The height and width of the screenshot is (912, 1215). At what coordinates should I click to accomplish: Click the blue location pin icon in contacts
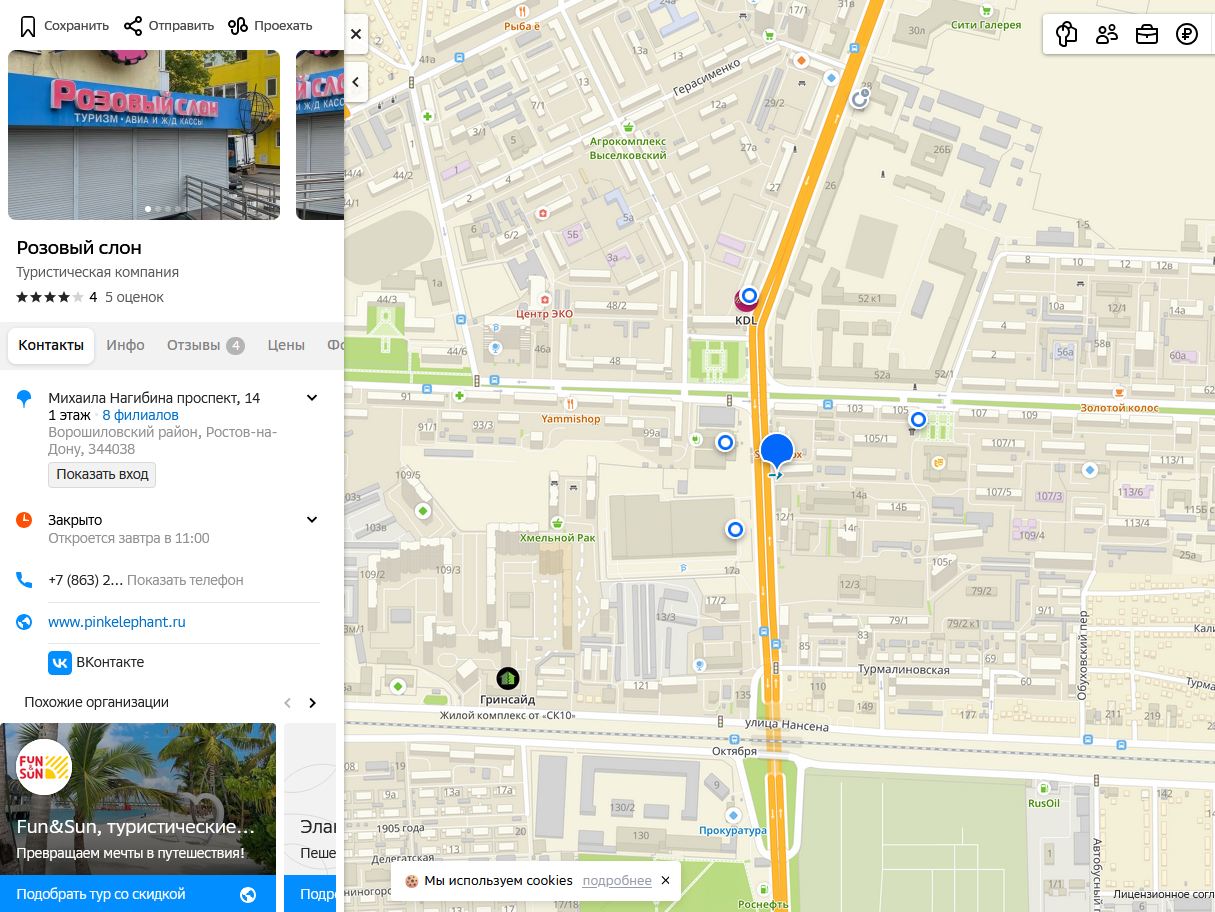point(25,399)
